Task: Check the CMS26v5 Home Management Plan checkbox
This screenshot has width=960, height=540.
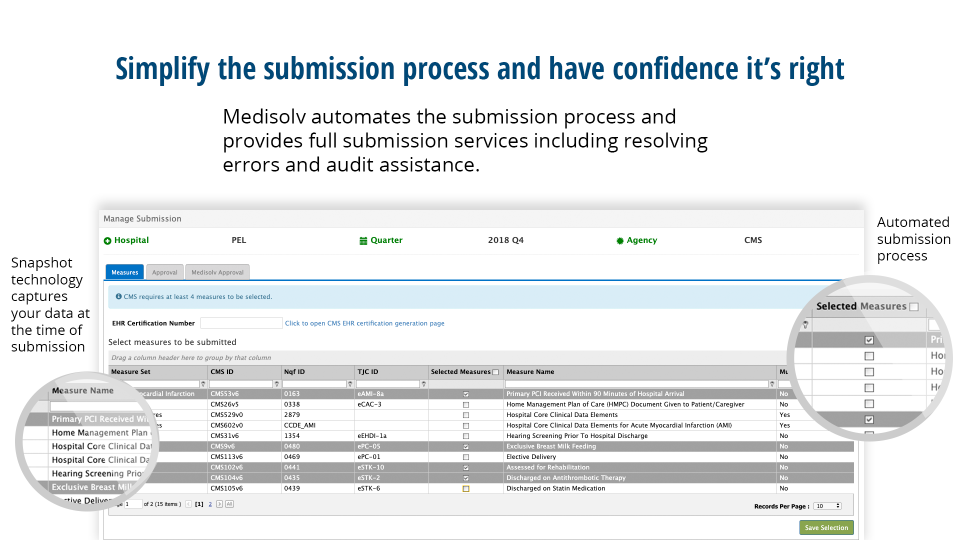Action: coord(466,405)
